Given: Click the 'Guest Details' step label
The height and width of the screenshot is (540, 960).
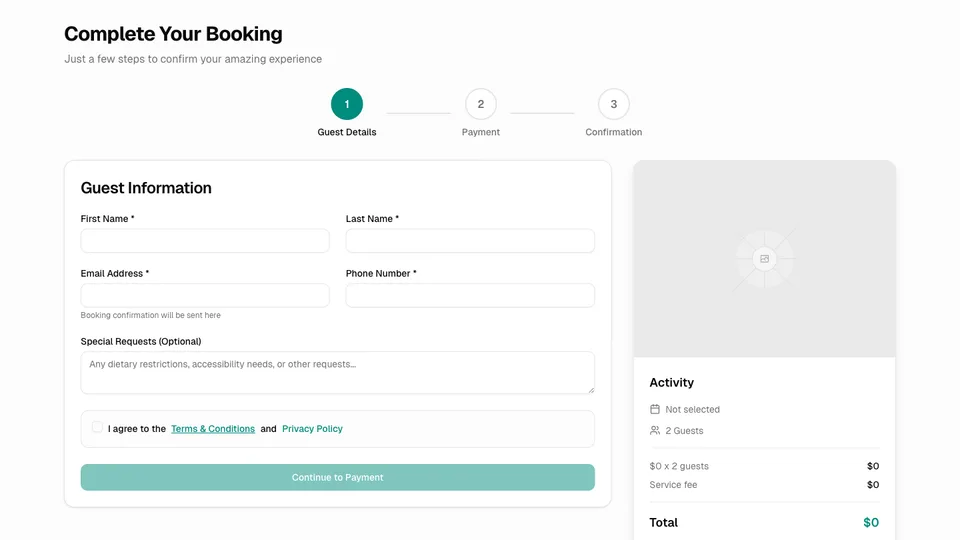Looking at the screenshot, I should click(347, 132).
